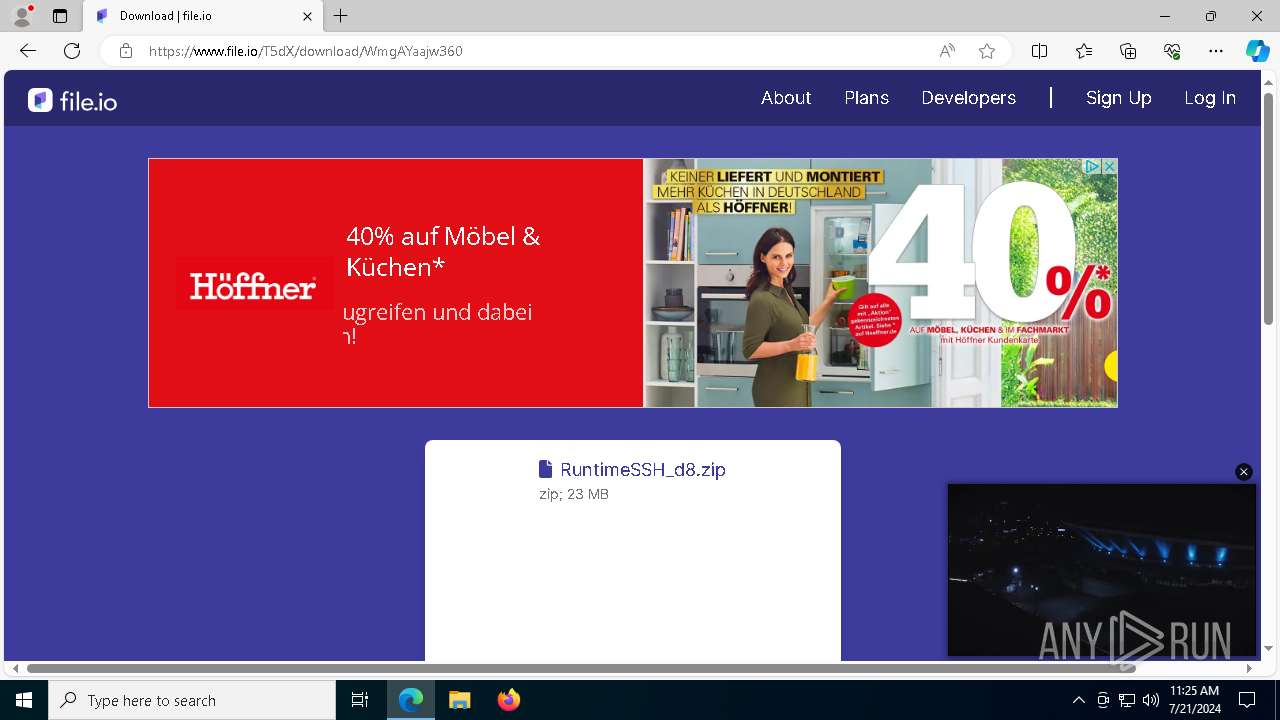Switch to the Download | file.io tab
Image resolution: width=1280 pixels, height=720 pixels.
tap(203, 16)
